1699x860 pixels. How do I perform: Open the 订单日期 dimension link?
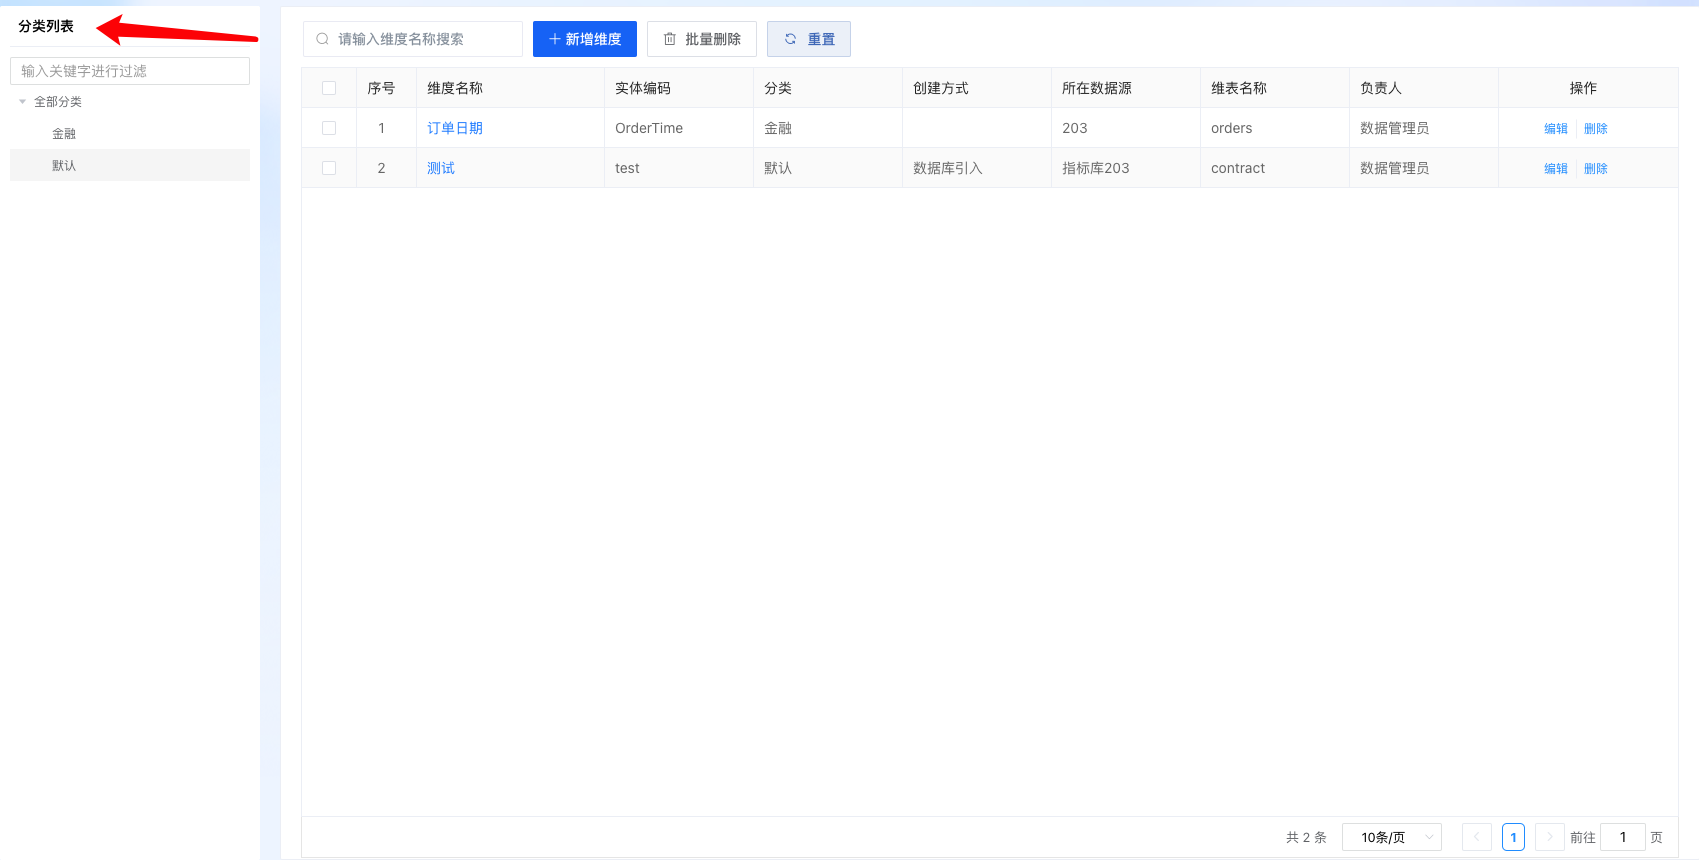point(455,128)
